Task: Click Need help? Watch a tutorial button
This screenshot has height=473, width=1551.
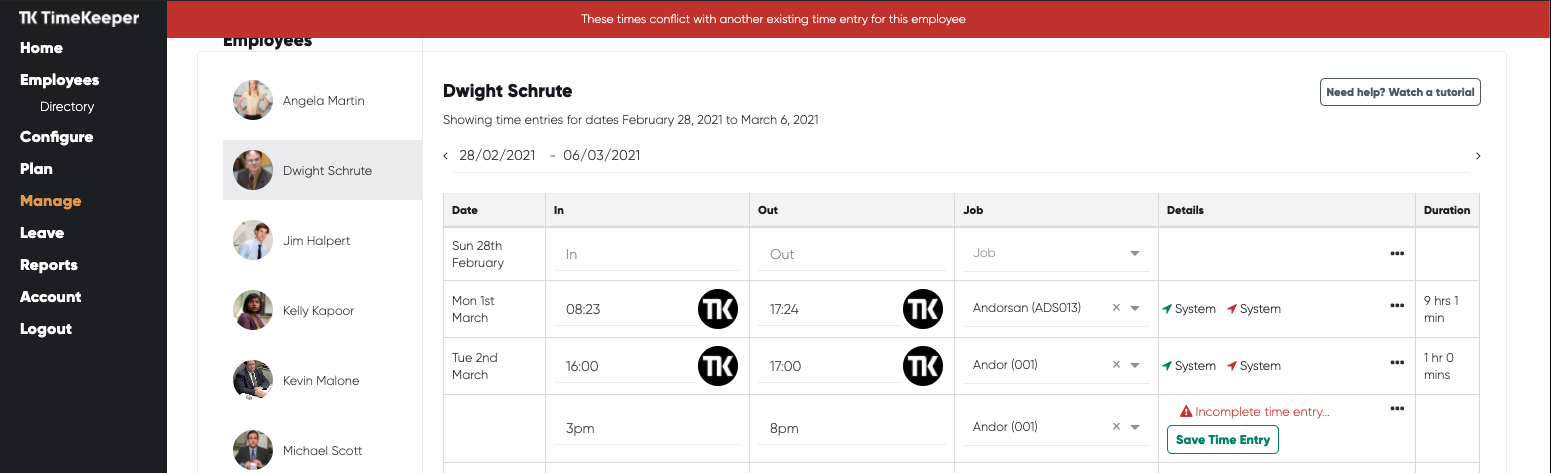Action: [1400, 92]
